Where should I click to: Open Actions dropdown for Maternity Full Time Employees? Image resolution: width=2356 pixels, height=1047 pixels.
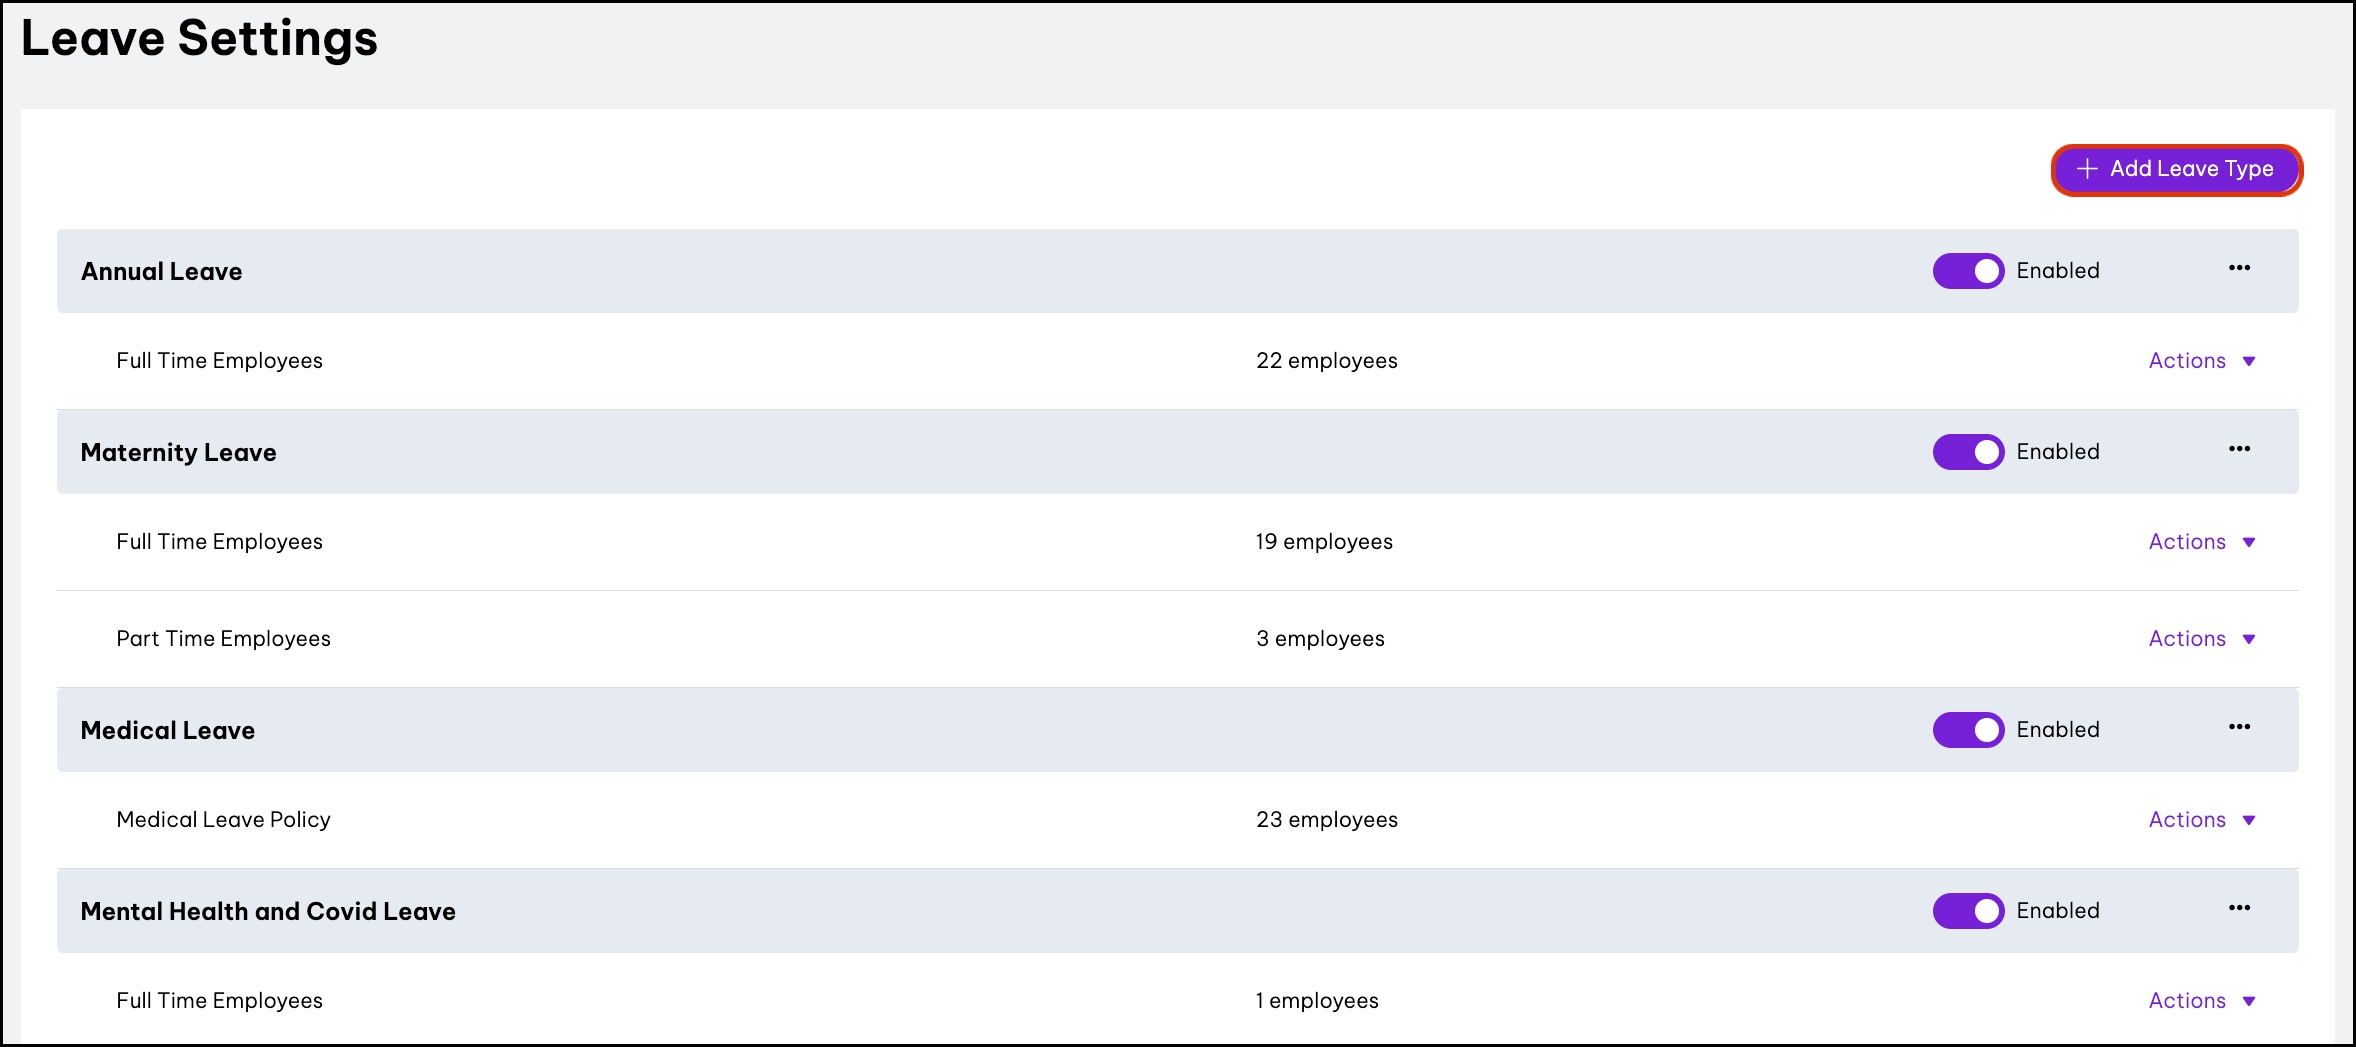click(2201, 542)
